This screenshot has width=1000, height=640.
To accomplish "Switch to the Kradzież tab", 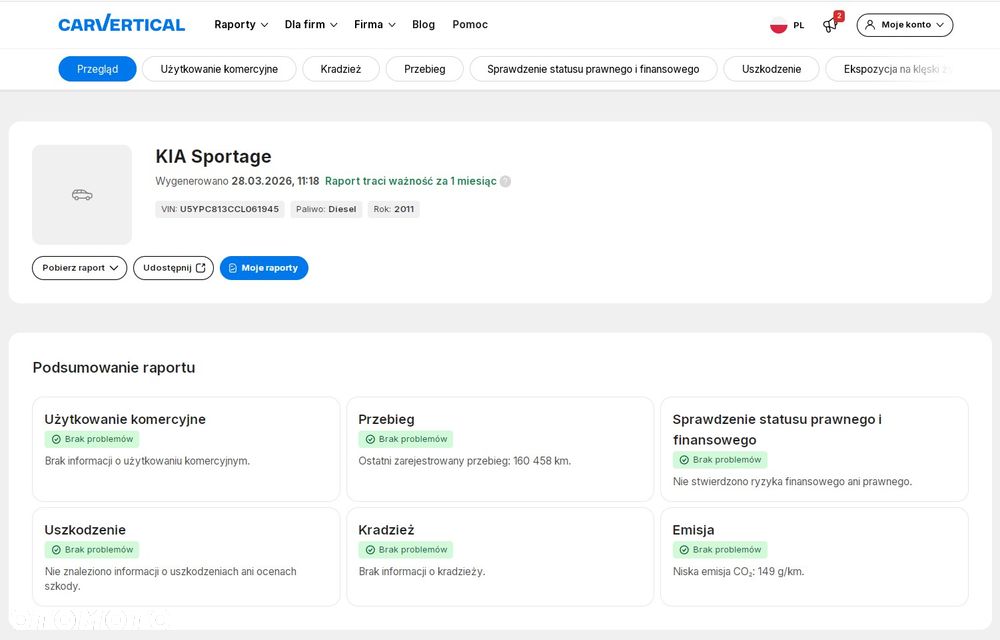I will (341, 69).
